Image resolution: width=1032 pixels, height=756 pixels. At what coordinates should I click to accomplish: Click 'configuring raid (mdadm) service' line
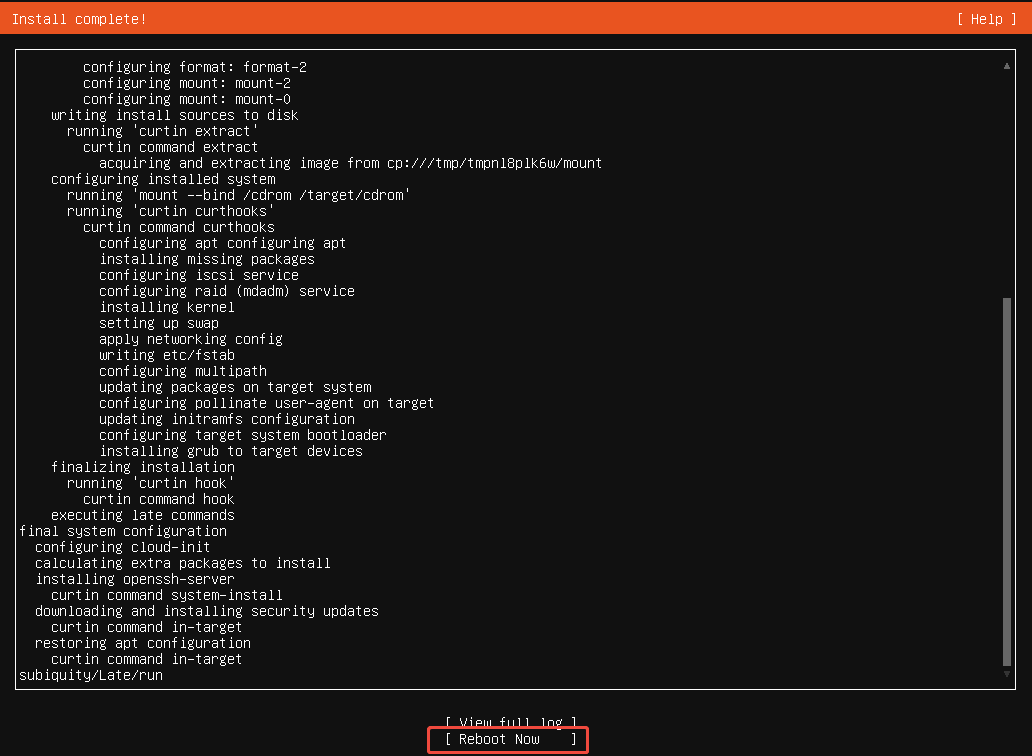pyautogui.click(x=226, y=291)
